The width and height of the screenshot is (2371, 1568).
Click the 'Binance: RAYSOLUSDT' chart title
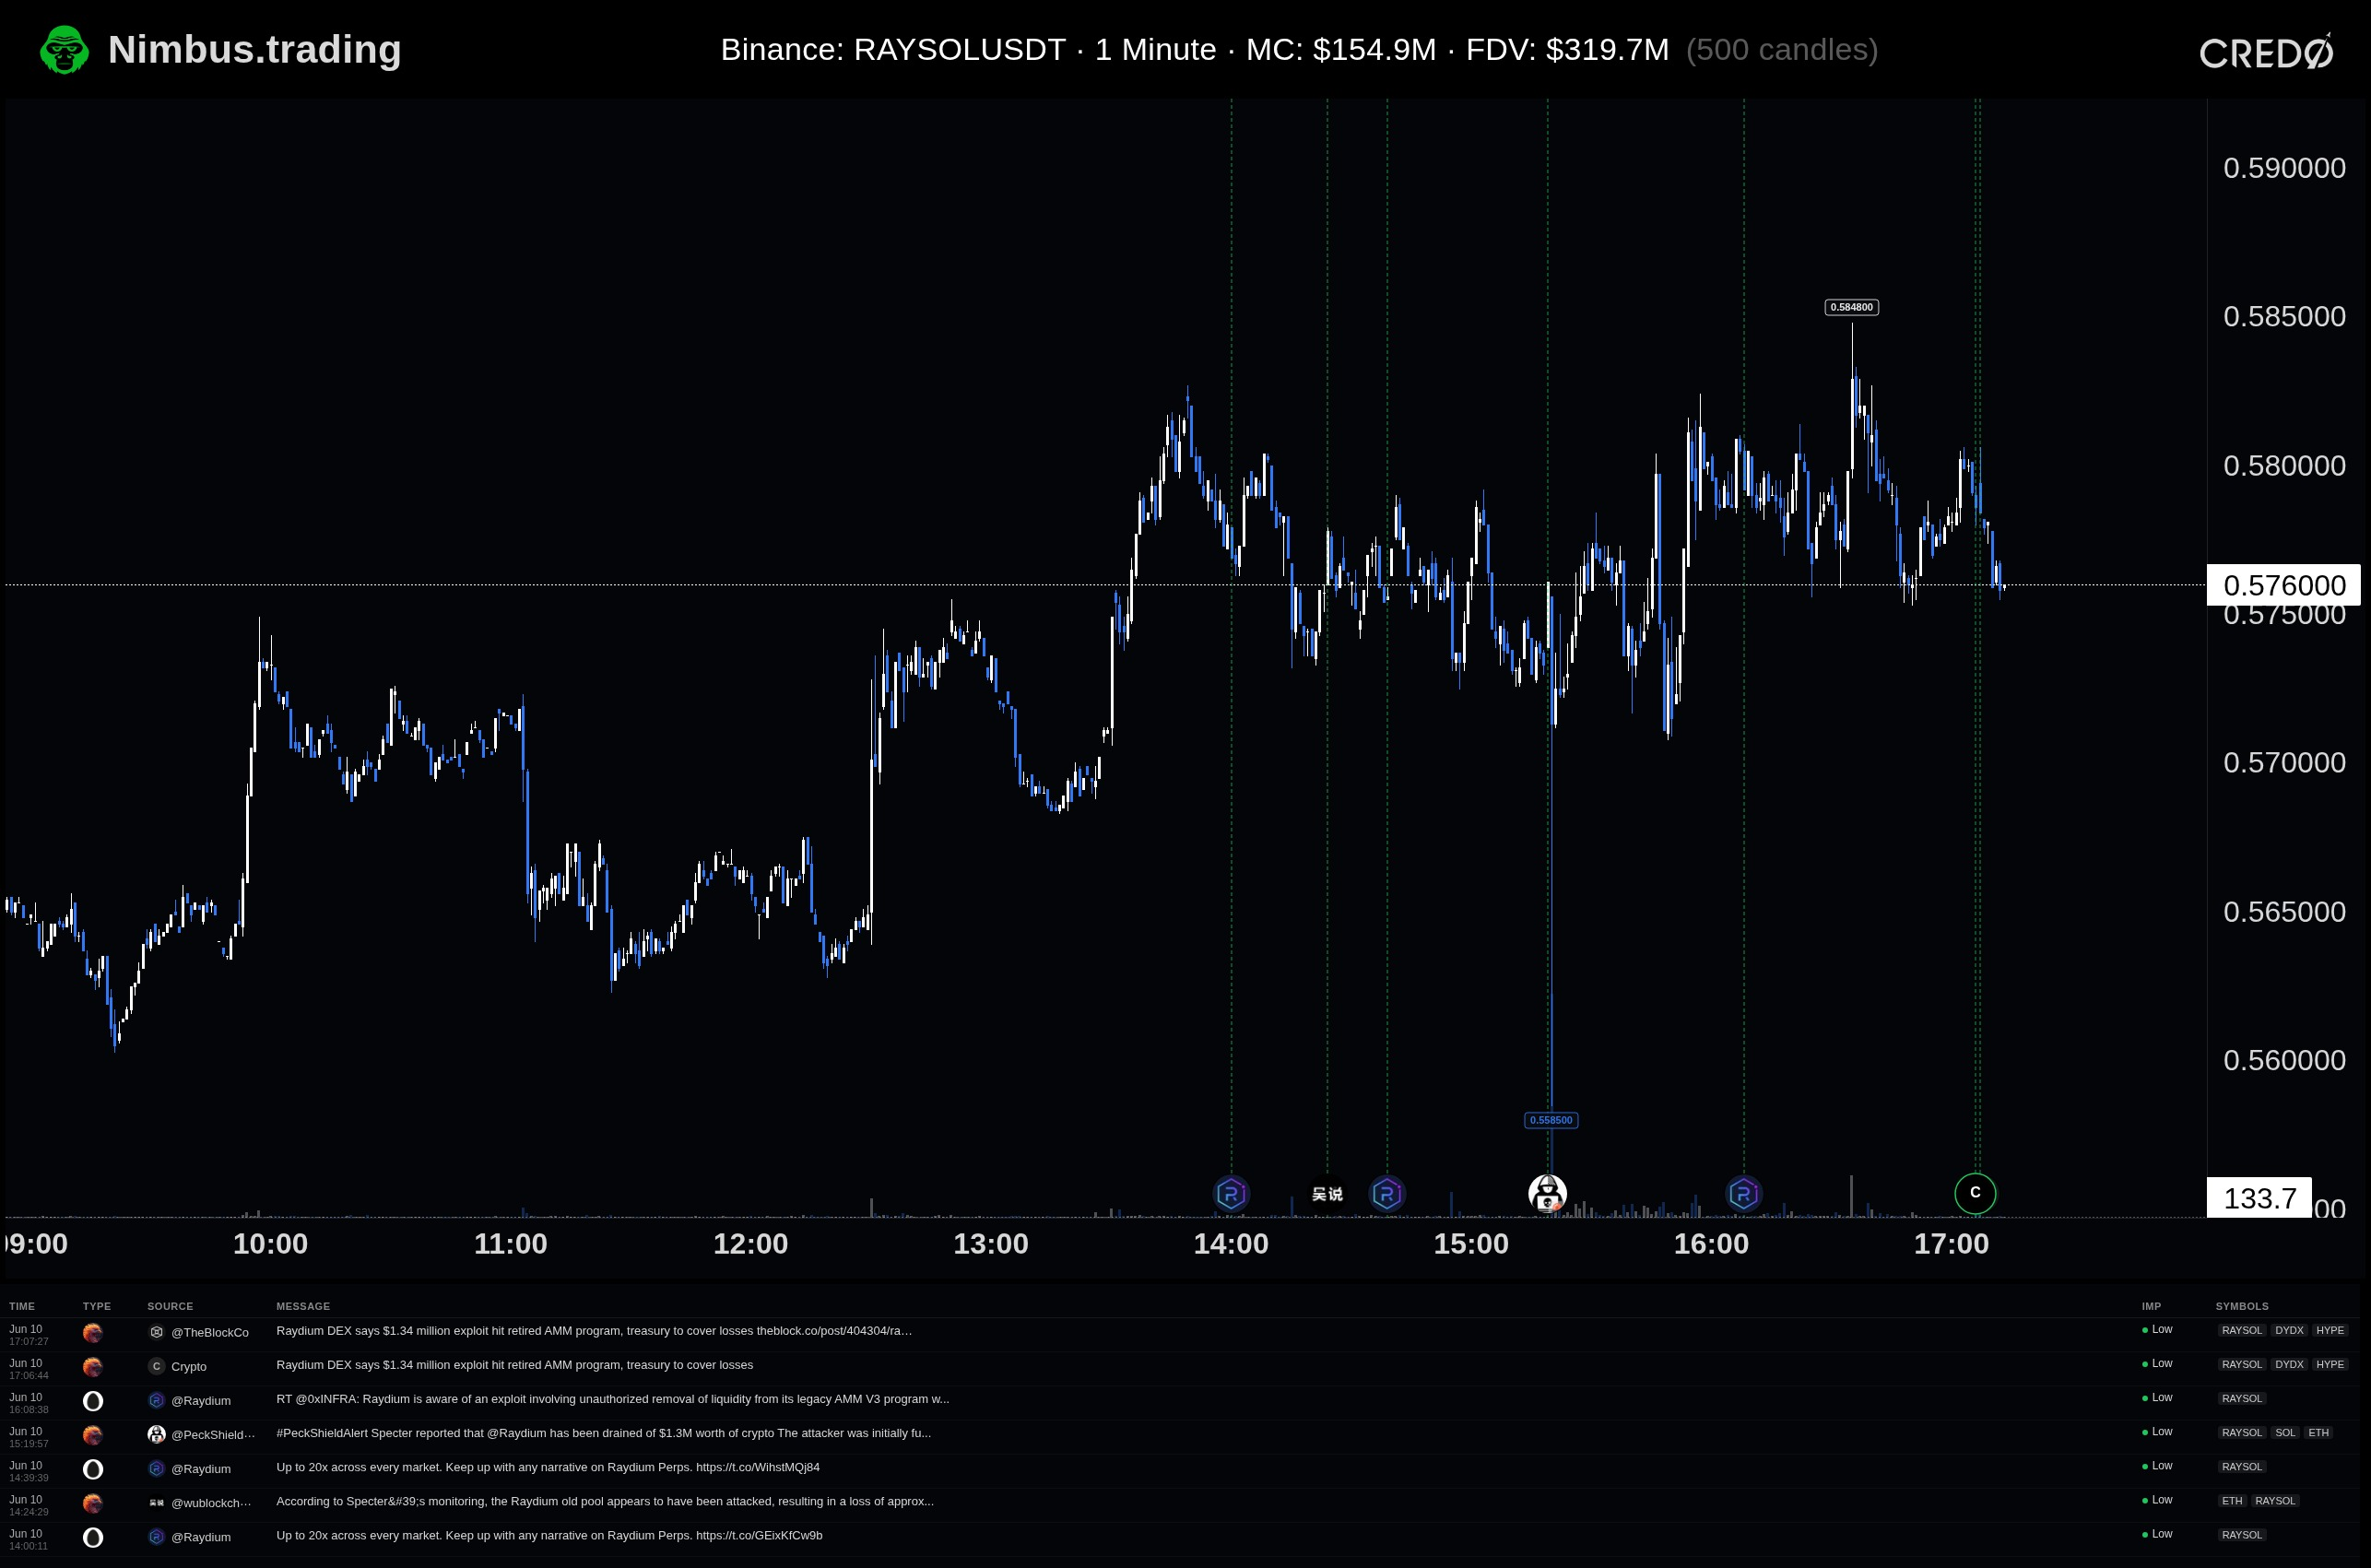893,49
